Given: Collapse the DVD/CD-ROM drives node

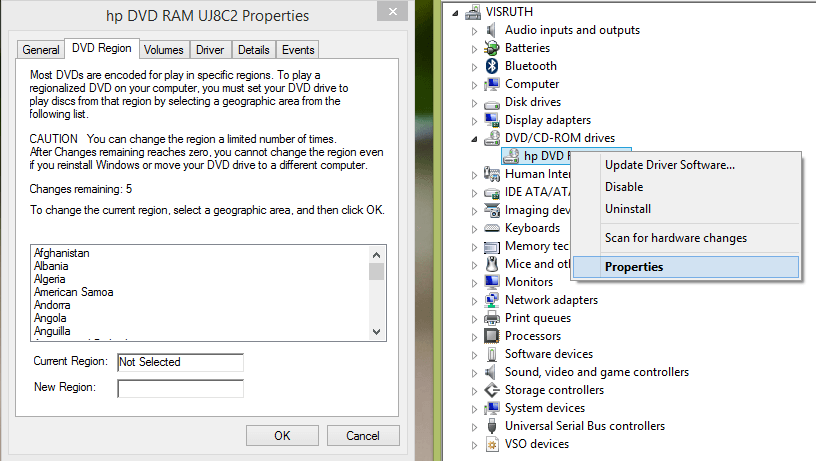Looking at the screenshot, I should pos(474,139).
